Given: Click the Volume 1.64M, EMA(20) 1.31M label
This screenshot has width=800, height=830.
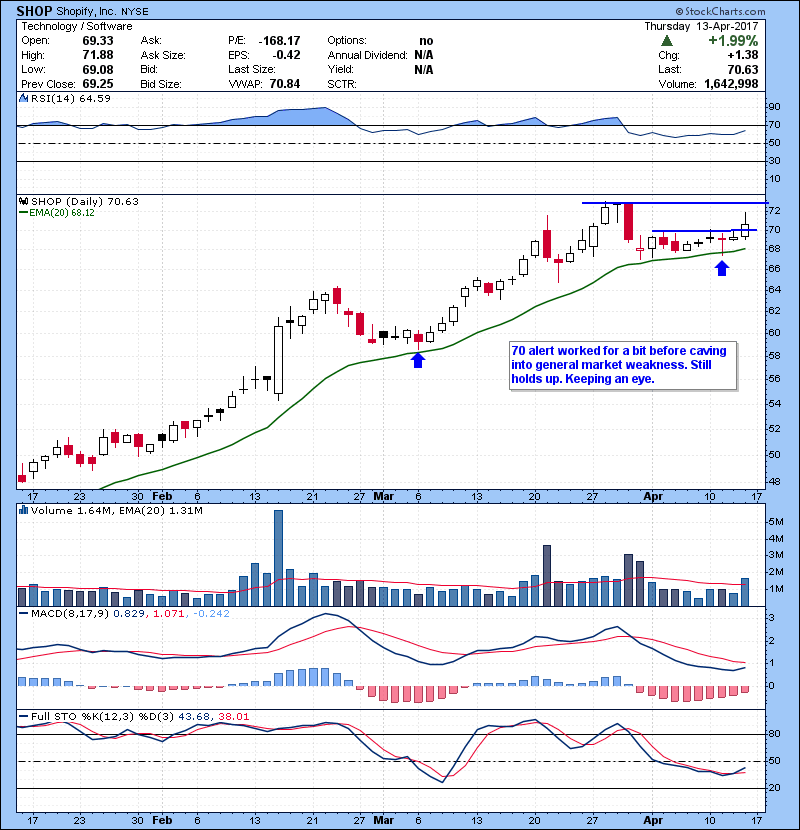Looking at the screenshot, I should [116, 511].
